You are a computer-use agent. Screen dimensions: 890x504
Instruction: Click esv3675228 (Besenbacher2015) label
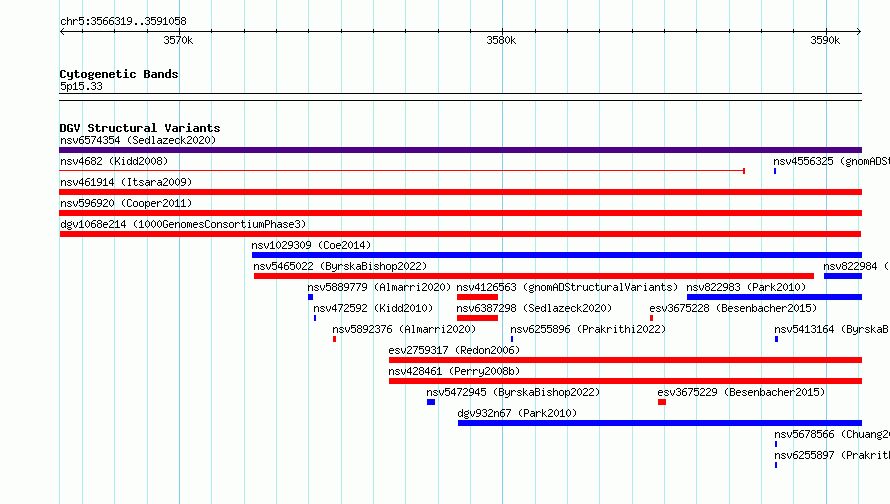click(733, 308)
